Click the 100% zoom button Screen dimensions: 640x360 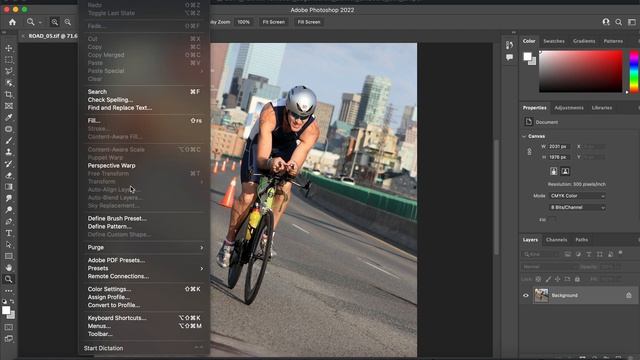click(x=244, y=22)
